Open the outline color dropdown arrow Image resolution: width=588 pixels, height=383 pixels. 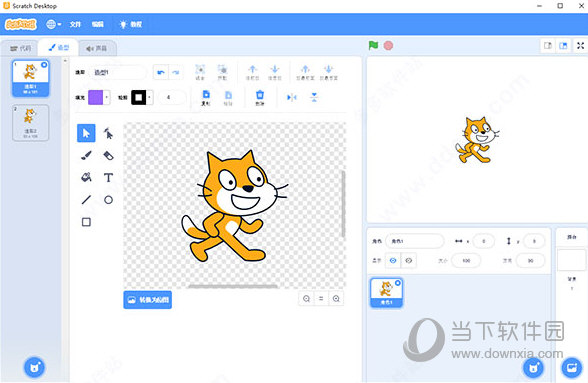(150, 98)
